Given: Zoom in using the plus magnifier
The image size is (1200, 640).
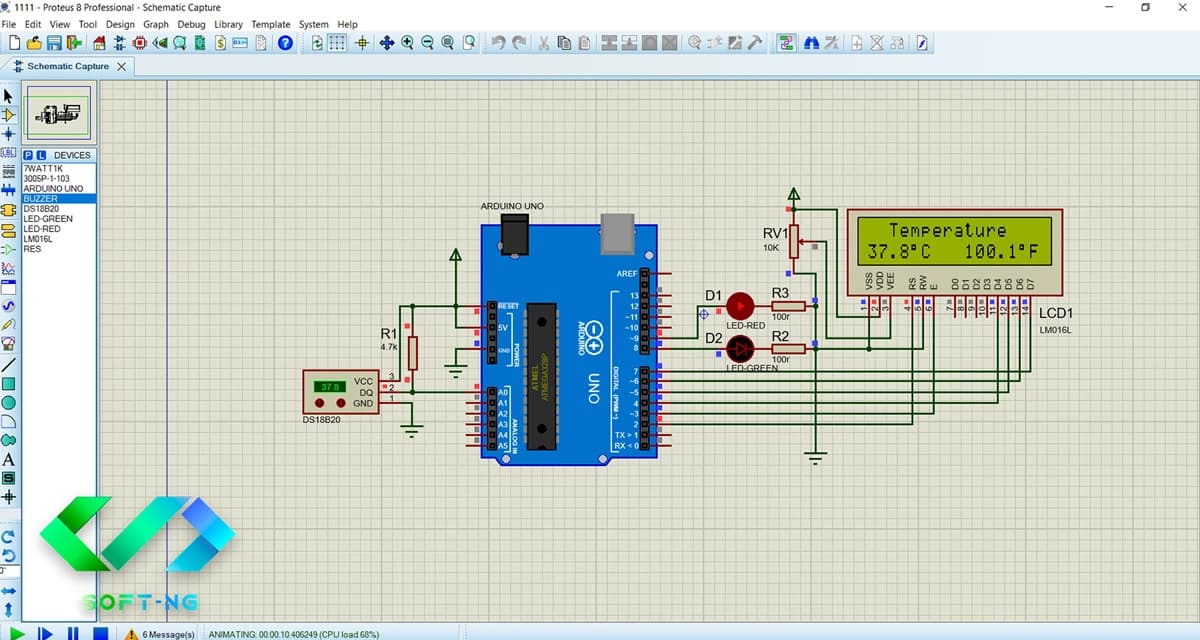Looking at the screenshot, I should (x=407, y=43).
